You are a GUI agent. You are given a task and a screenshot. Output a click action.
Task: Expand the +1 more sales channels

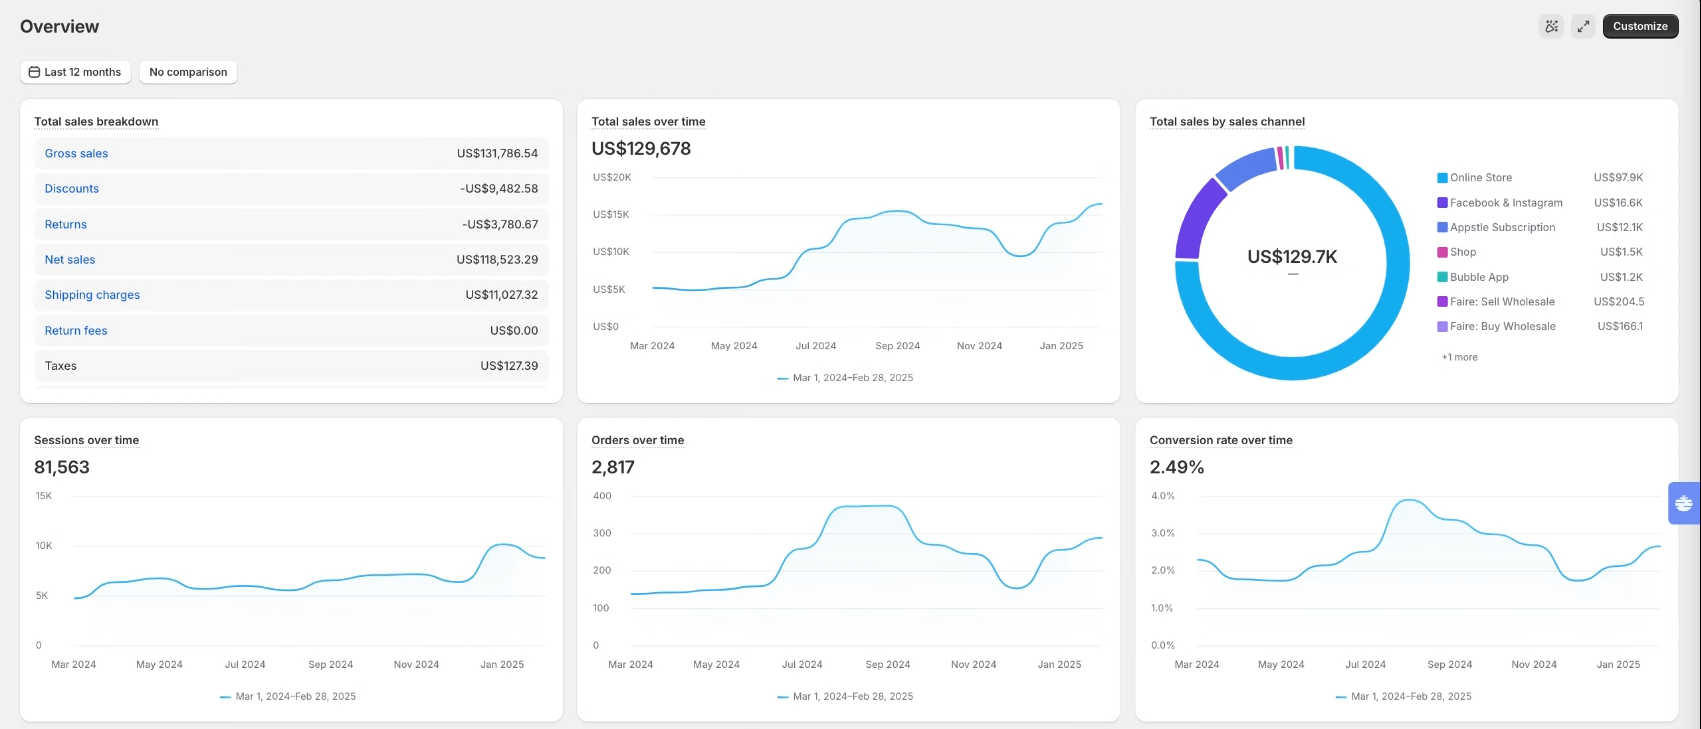pyautogui.click(x=1459, y=357)
